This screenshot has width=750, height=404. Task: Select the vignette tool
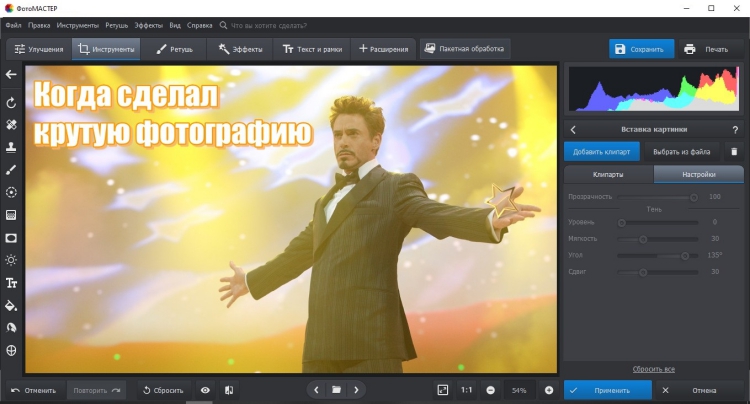point(11,238)
